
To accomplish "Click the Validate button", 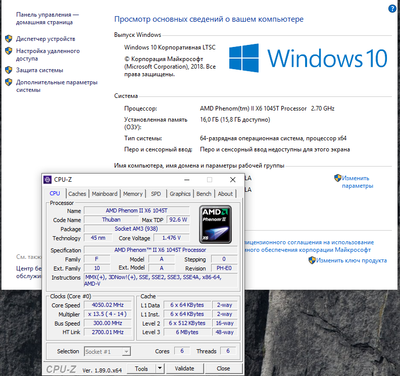I will point(184,368).
